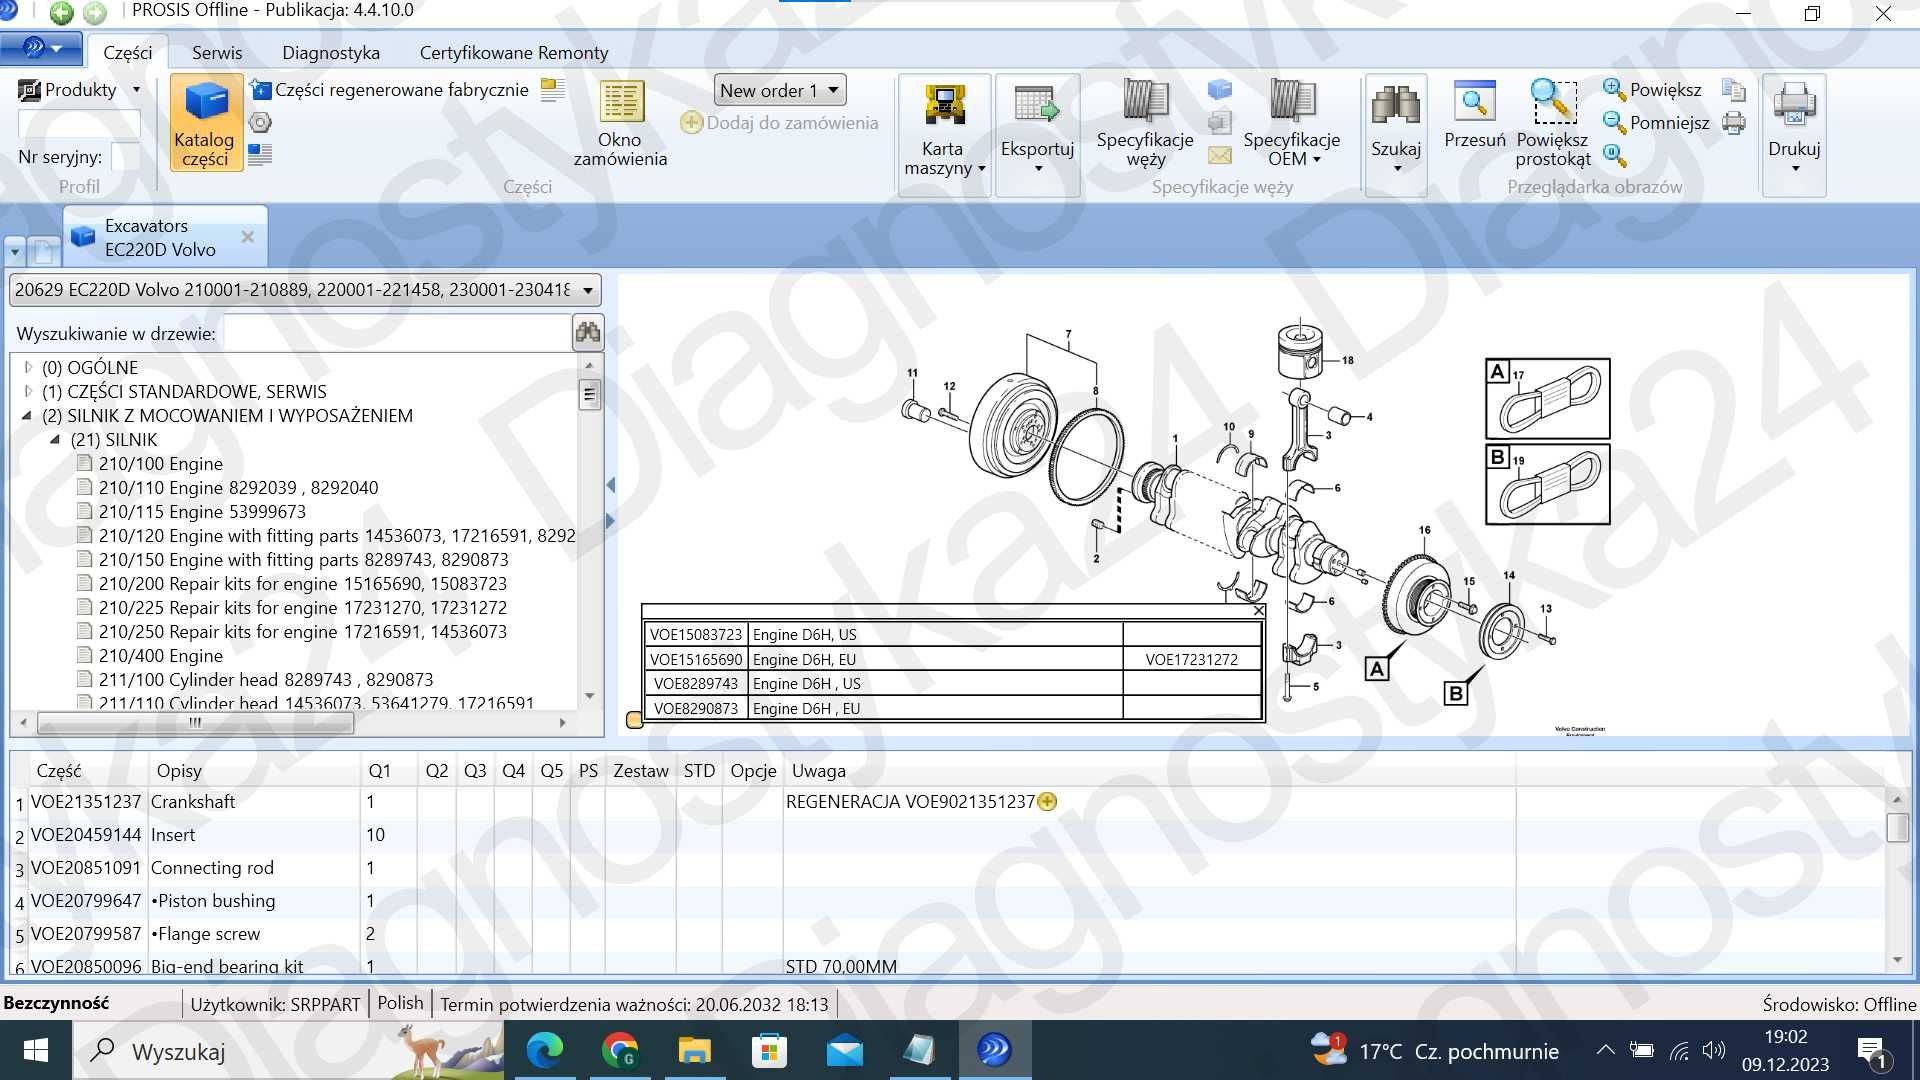This screenshot has height=1080, width=1920.
Task: Switch to Diagnostyka tab
Action: [x=331, y=53]
